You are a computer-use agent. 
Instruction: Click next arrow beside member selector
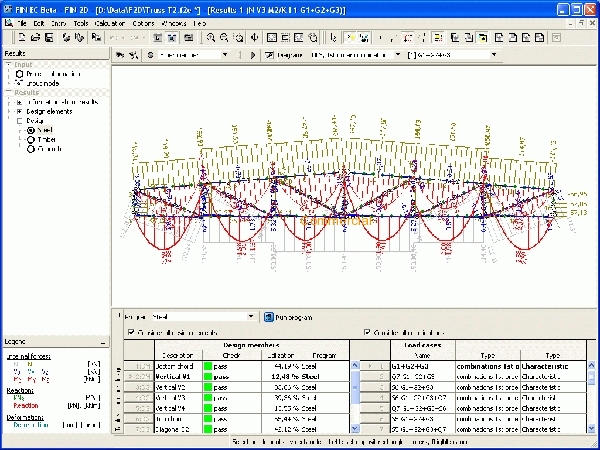[x=254, y=55]
